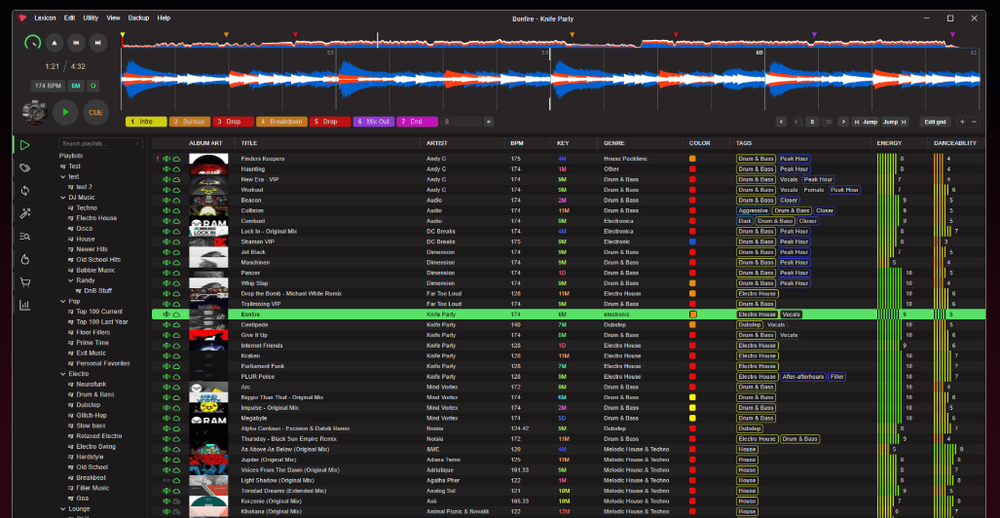Screen dimensions: 1000x518
Task: Open the sync sidebar icon
Action: pos(25,191)
